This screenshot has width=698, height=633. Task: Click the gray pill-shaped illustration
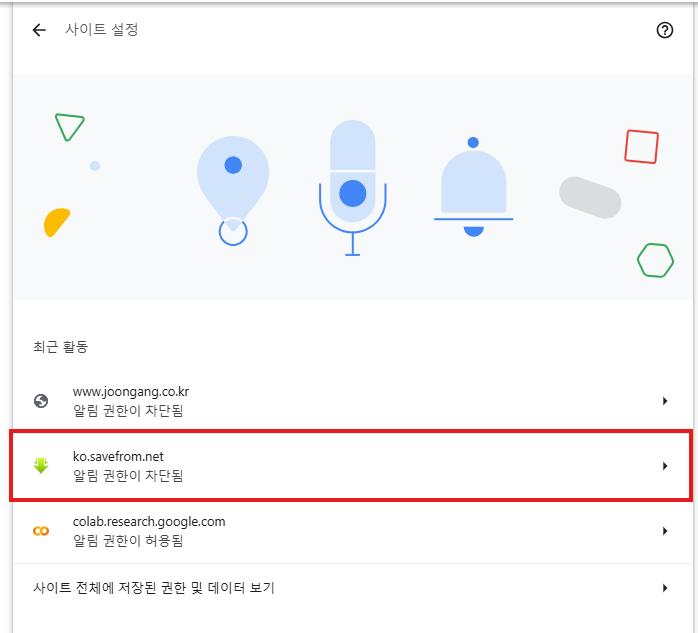coord(590,197)
